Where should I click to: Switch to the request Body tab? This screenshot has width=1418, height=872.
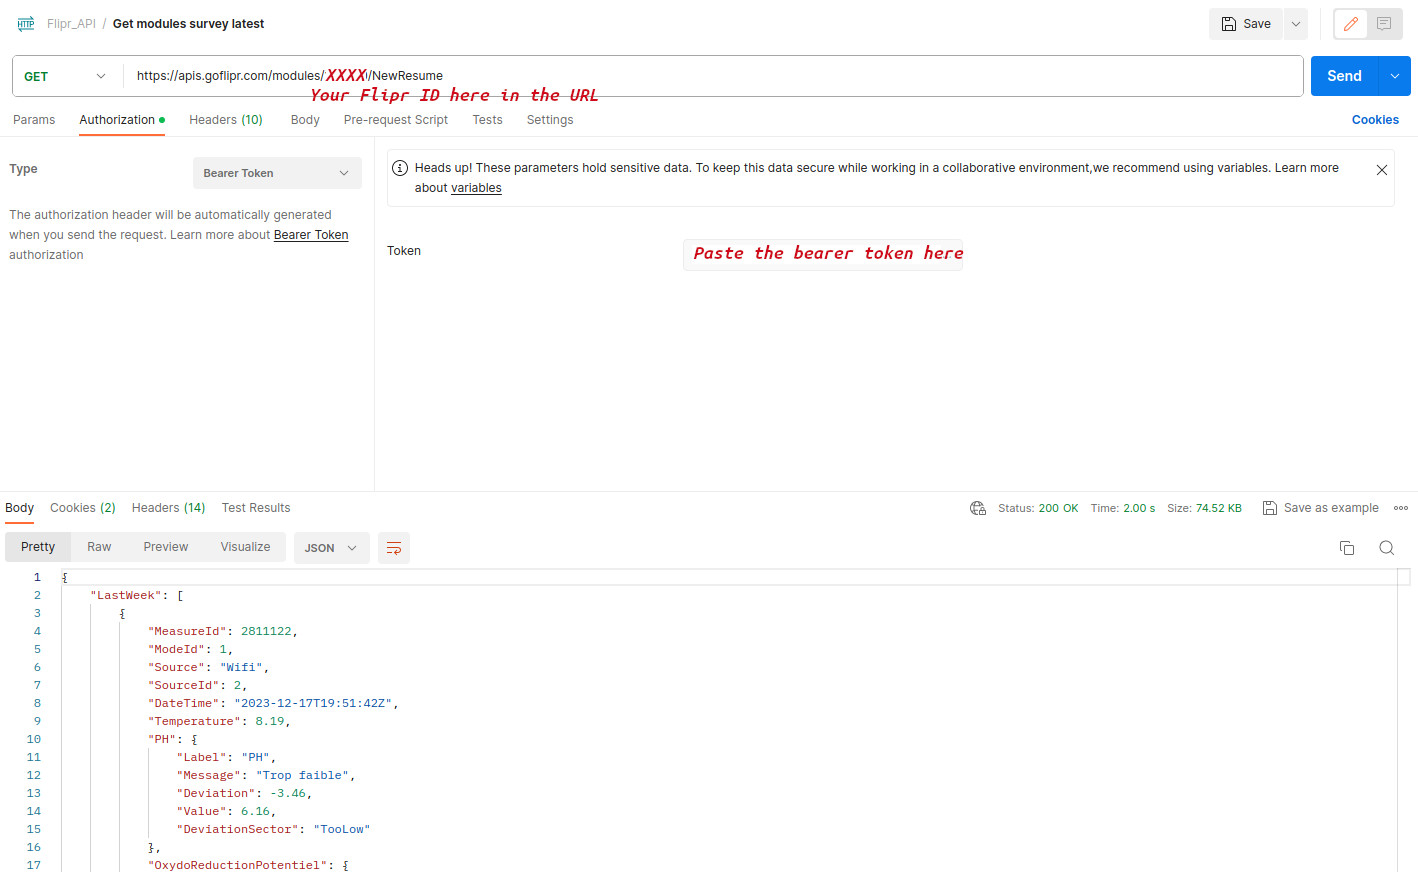305,120
